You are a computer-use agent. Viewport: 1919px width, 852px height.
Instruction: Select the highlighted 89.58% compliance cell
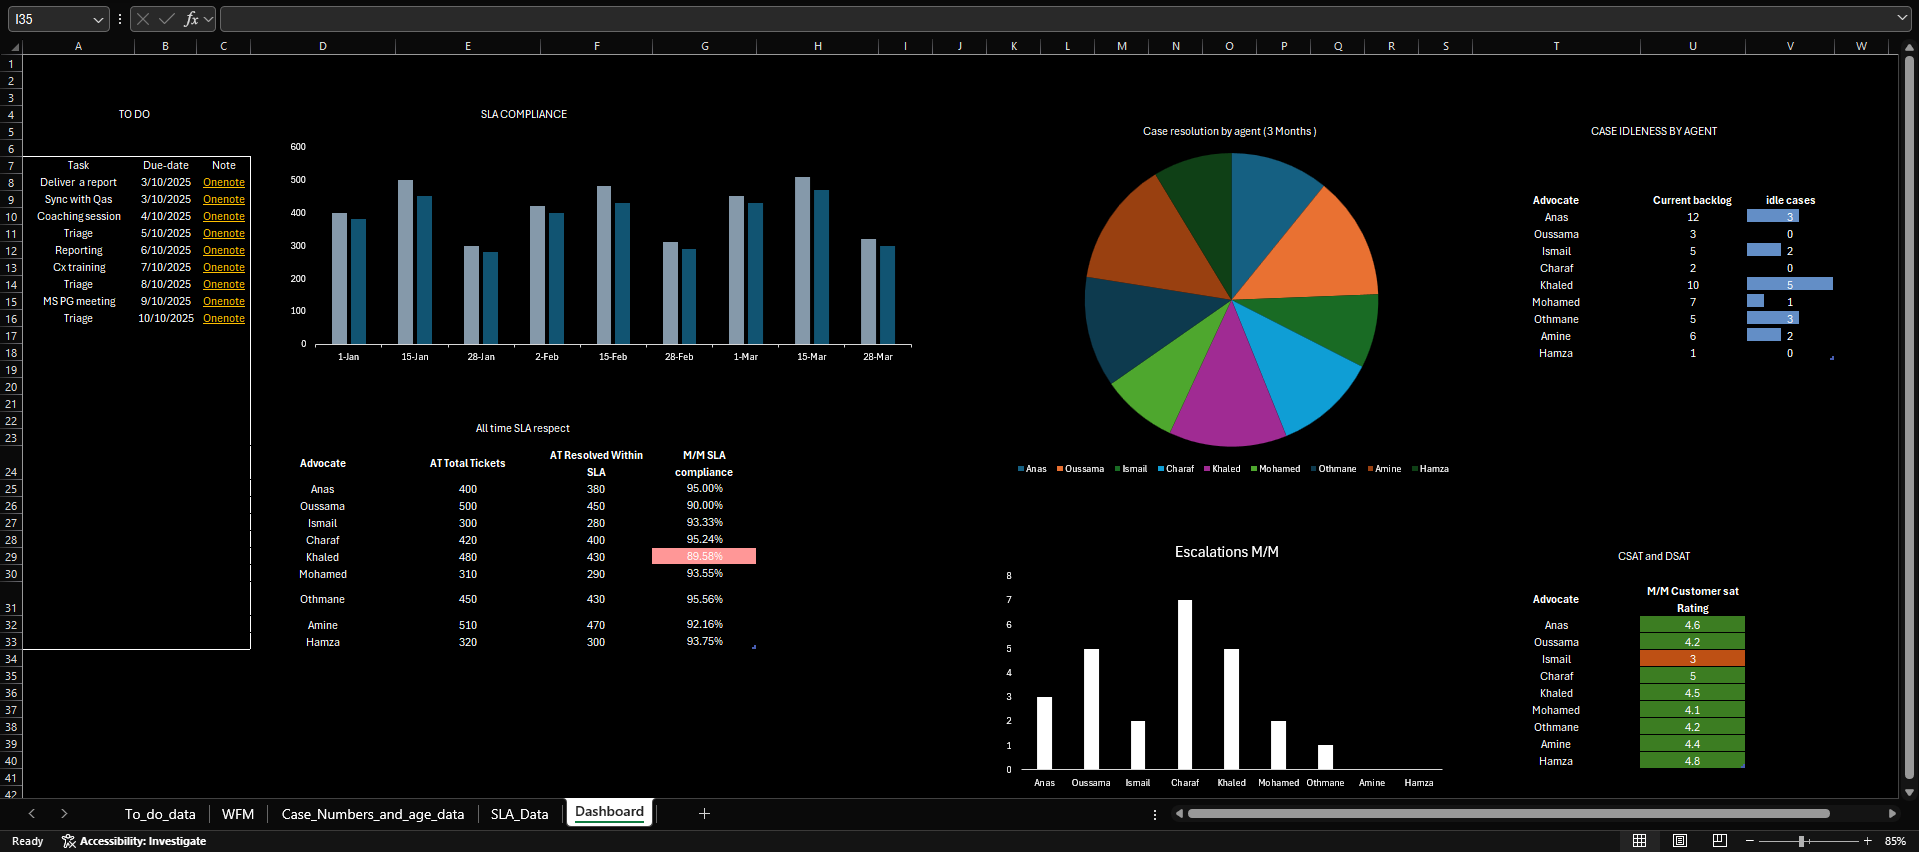click(x=704, y=557)
